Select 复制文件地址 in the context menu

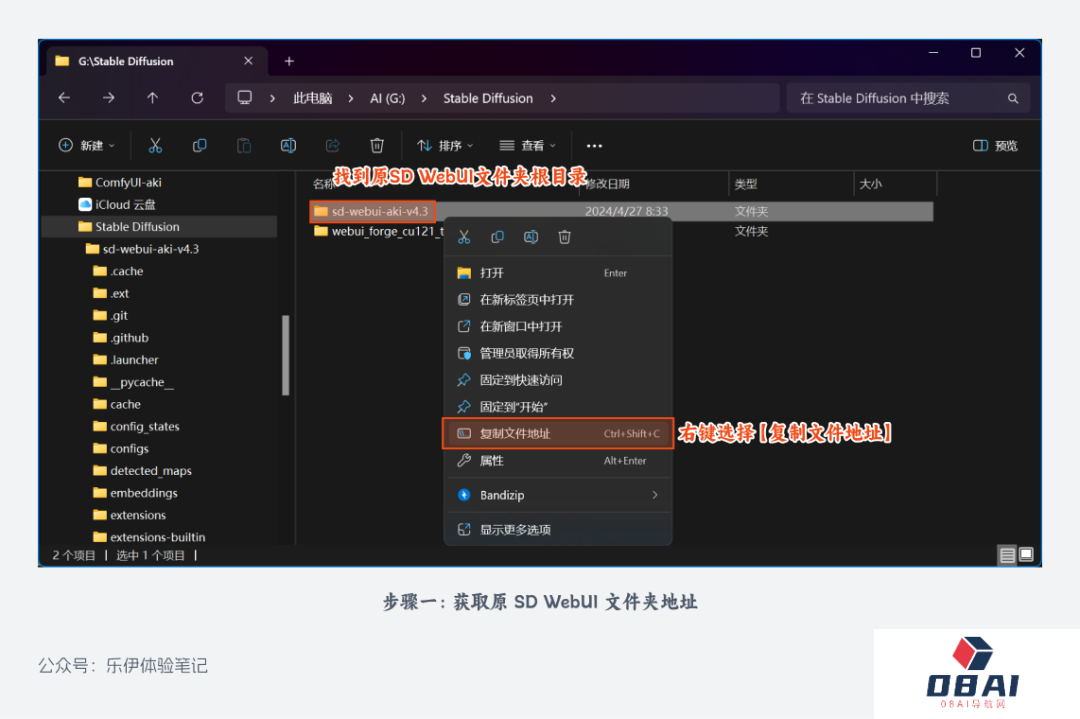click(x=558, y=433)
